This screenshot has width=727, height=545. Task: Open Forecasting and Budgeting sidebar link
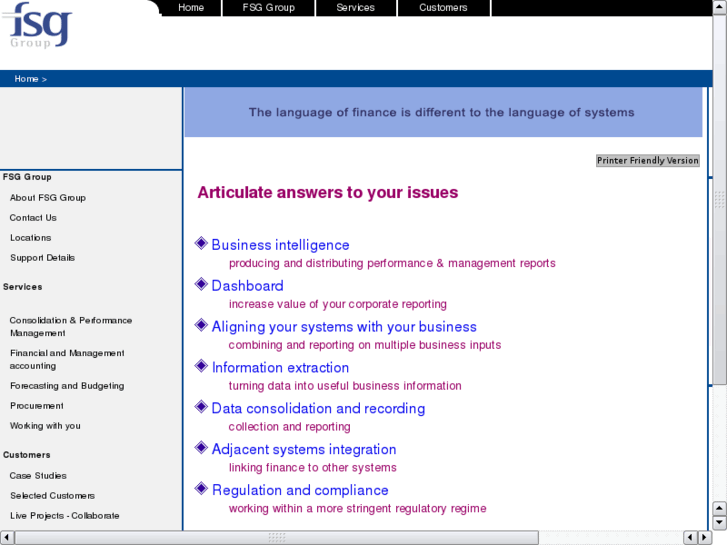pos(67,386)
